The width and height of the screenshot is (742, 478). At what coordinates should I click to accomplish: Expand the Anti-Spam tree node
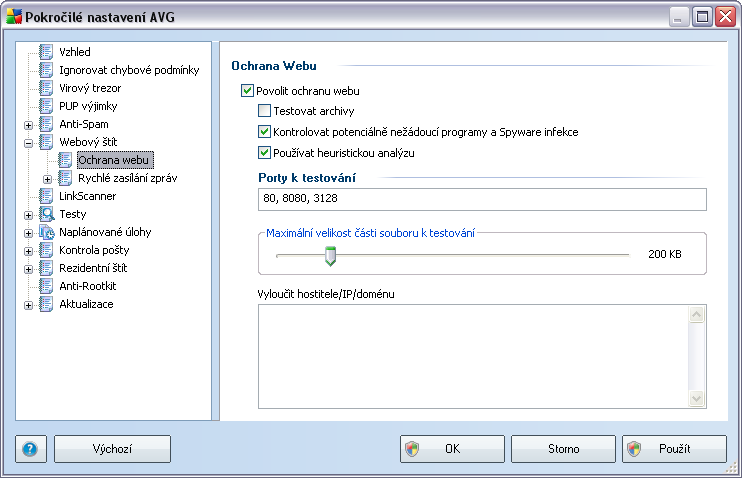pyautogui.click(x=28, y=125)
